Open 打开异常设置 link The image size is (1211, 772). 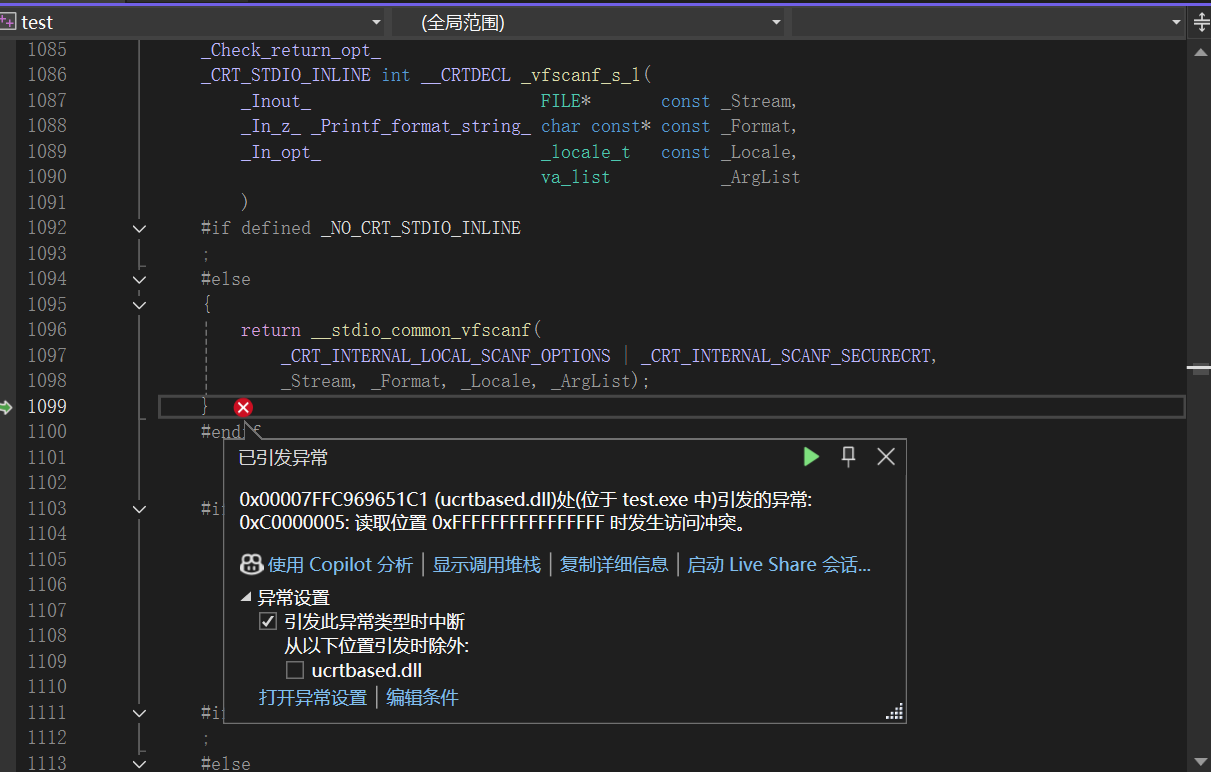(313, 698)
